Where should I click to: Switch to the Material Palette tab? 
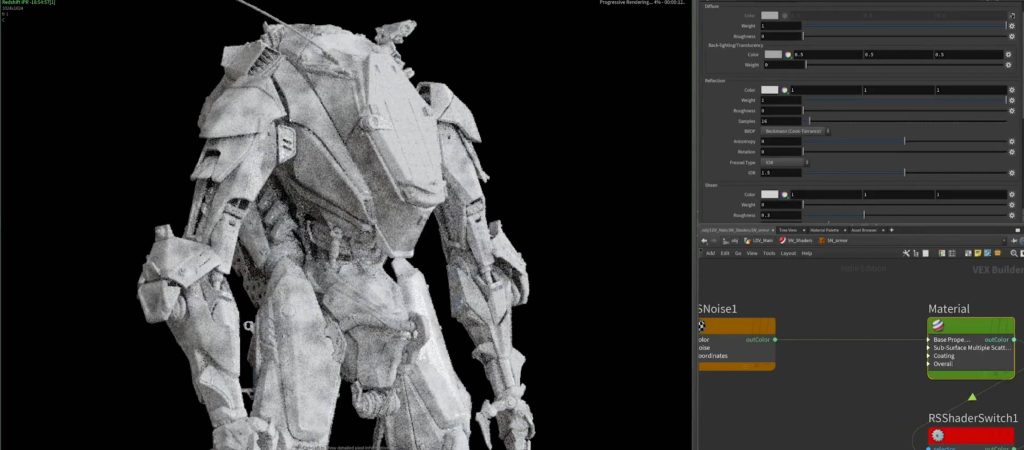coord(825,229)
